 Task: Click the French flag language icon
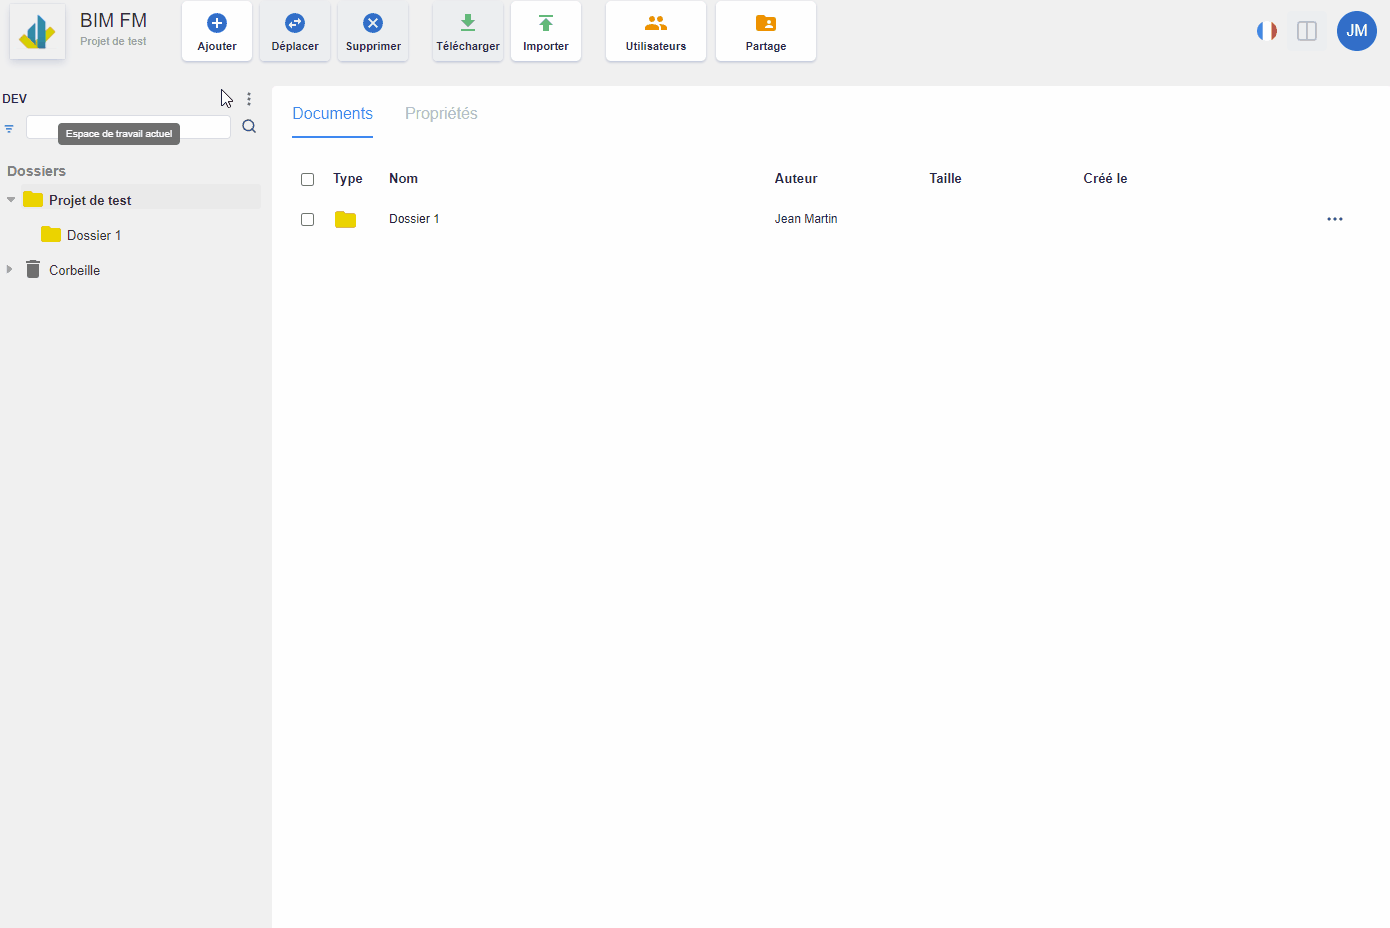click(x=1267, y=31)
